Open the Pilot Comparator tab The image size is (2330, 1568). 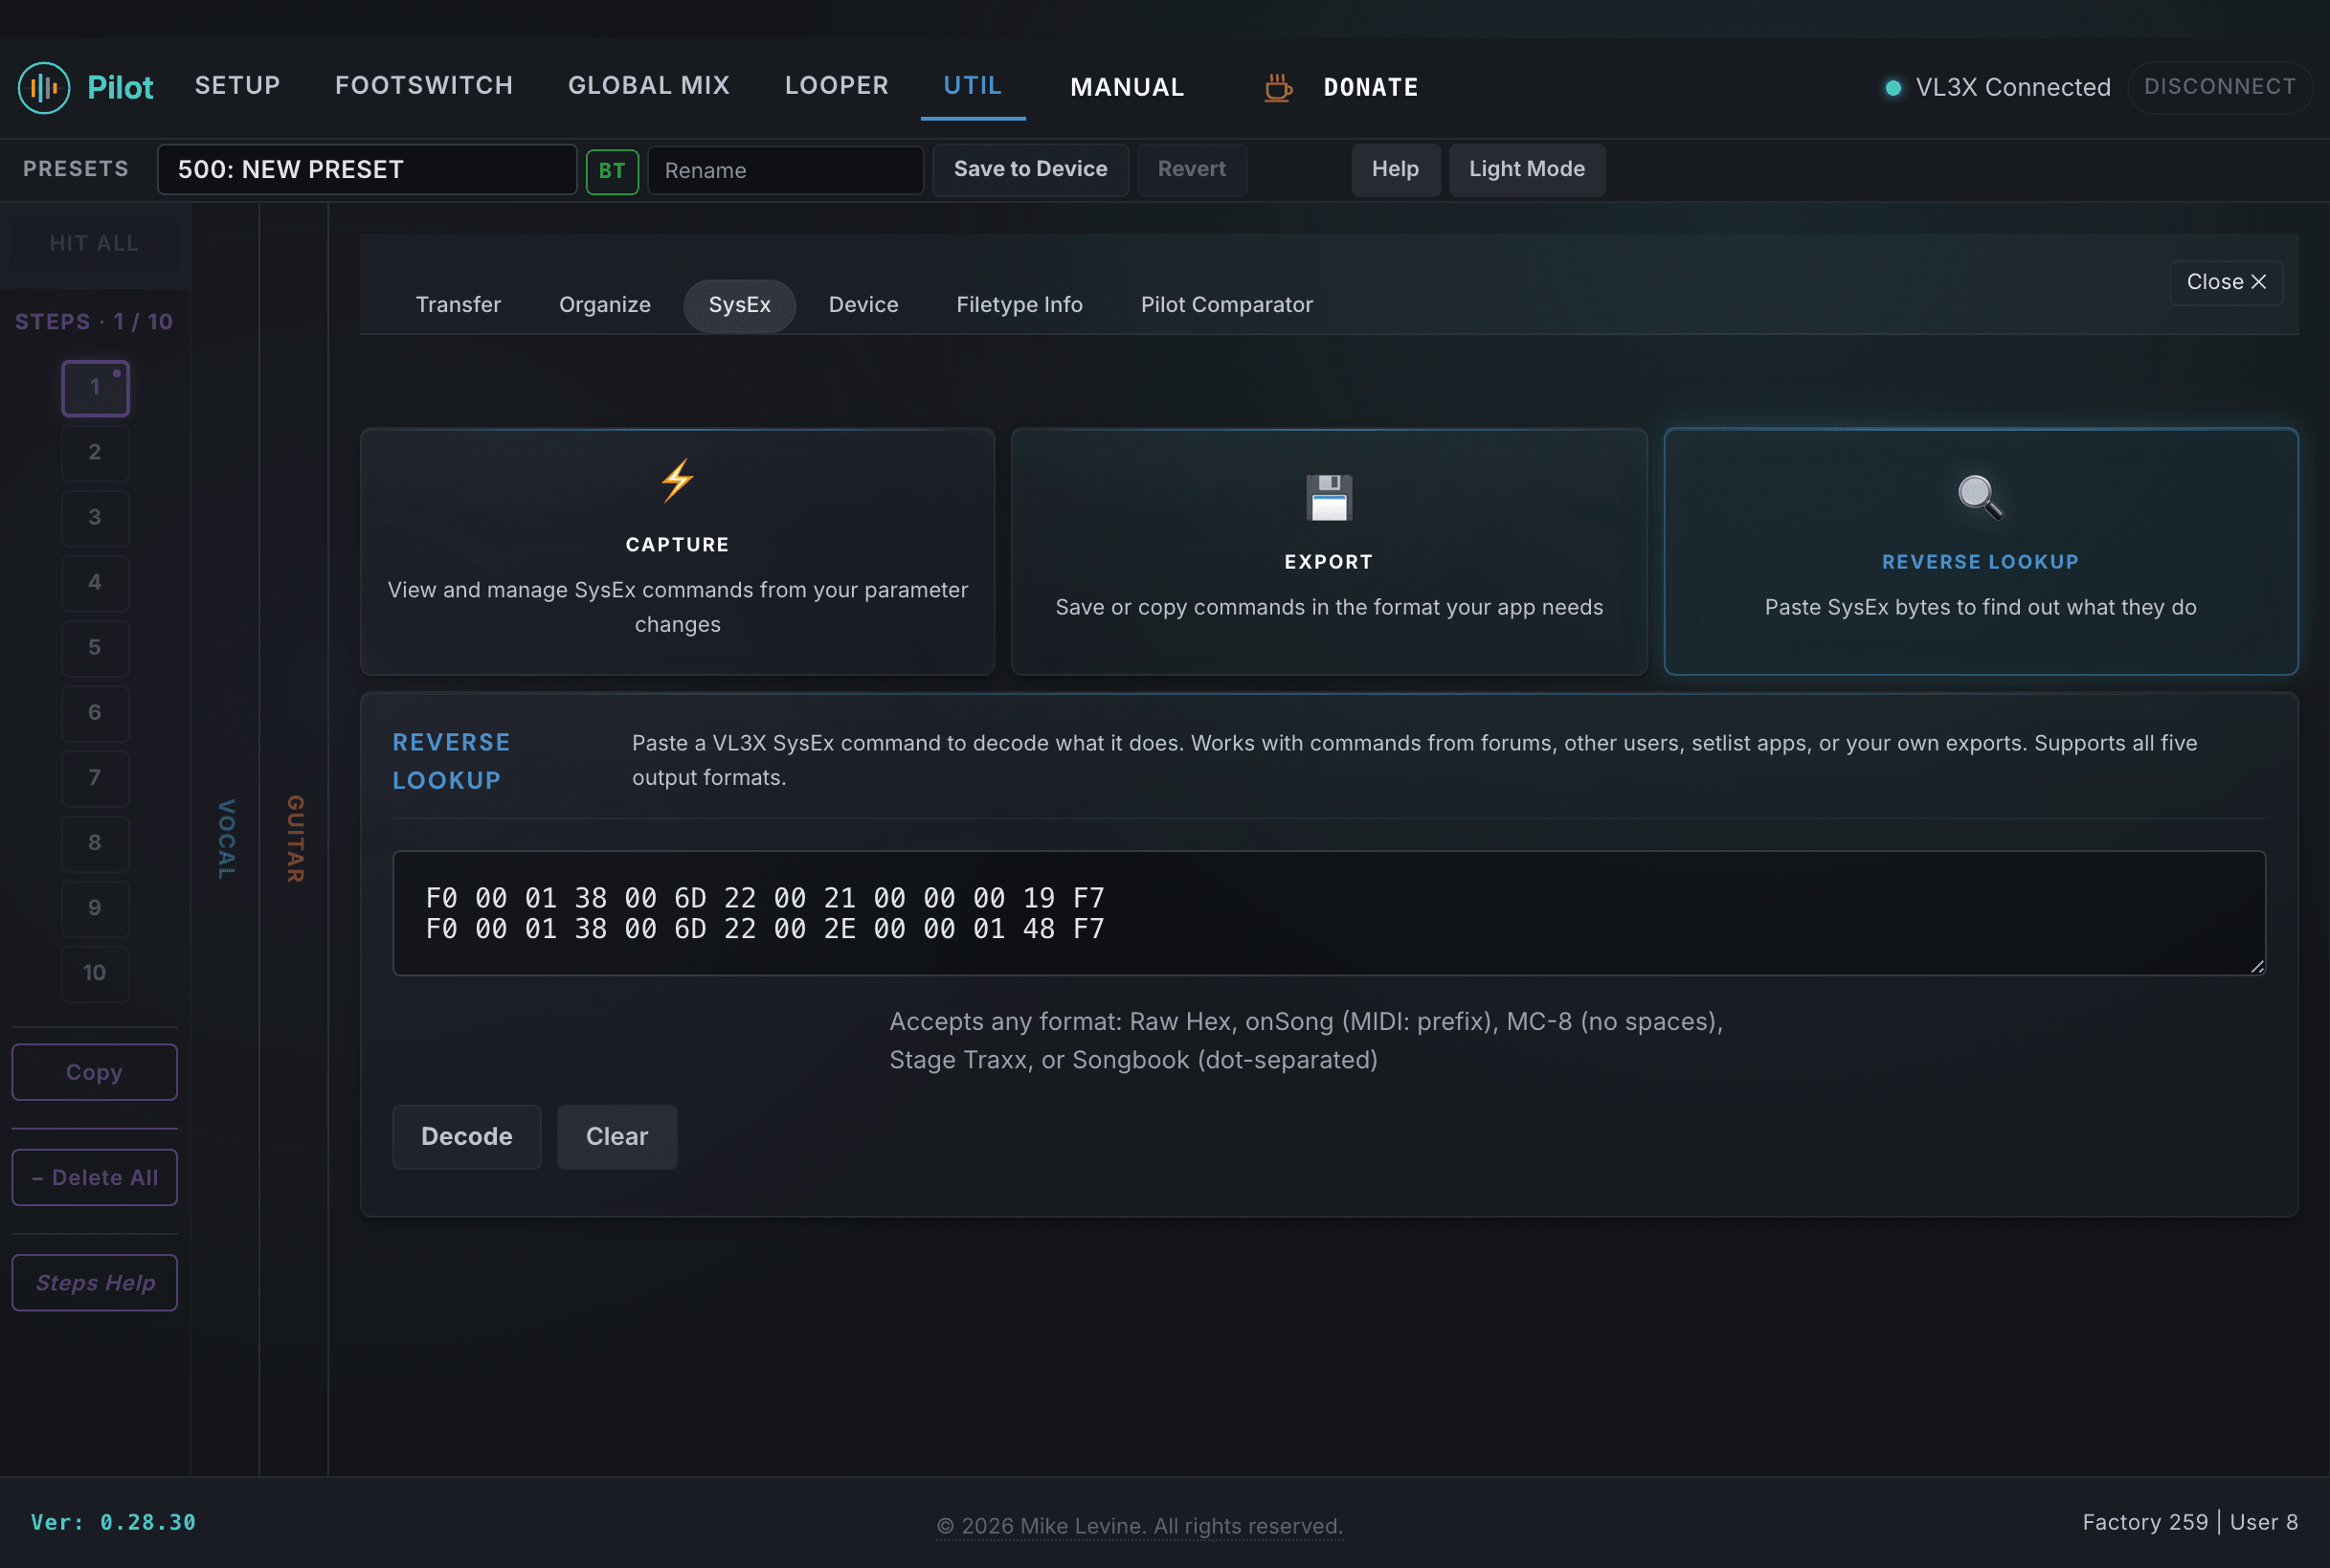1227,305
